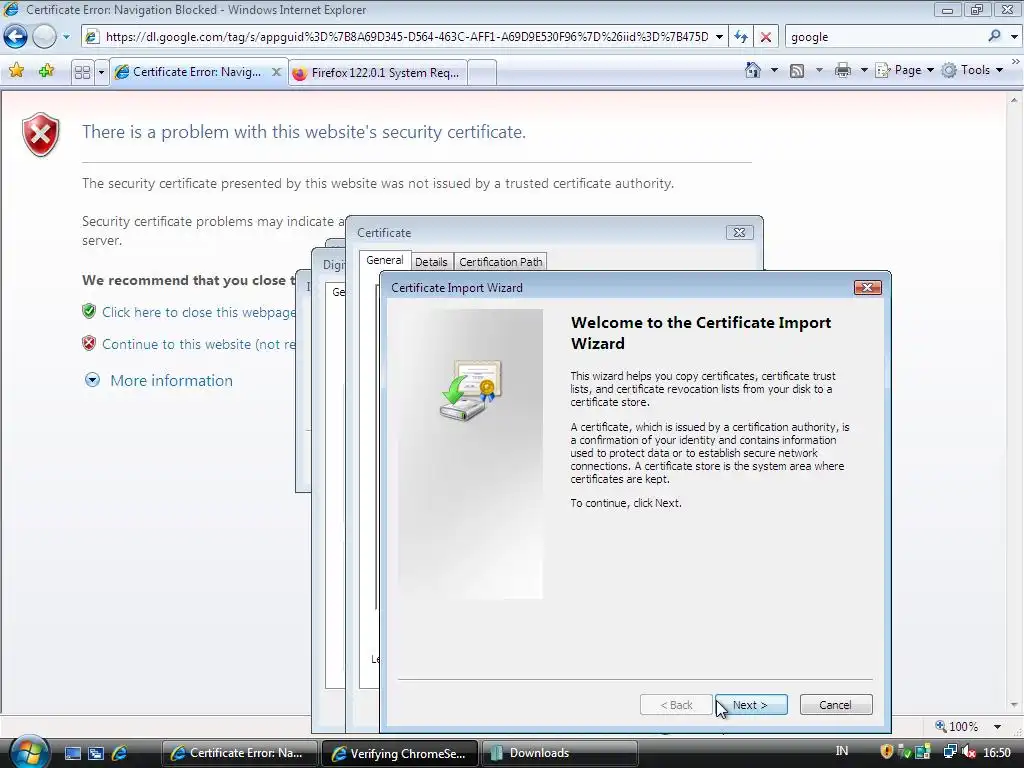Click the 100% zoom level button
The image size is (1024, 768).
tap(957, 726)
